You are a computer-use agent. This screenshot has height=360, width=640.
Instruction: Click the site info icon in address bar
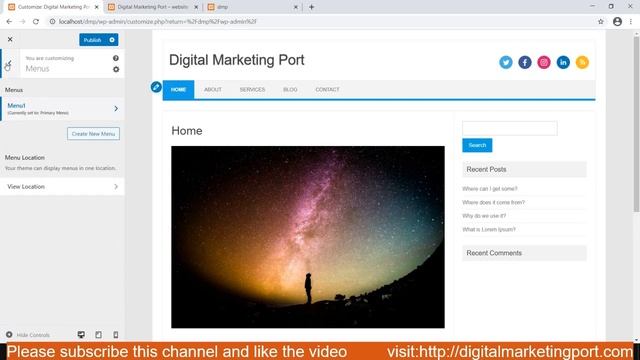pyautogui.click(x=52, y=22)
